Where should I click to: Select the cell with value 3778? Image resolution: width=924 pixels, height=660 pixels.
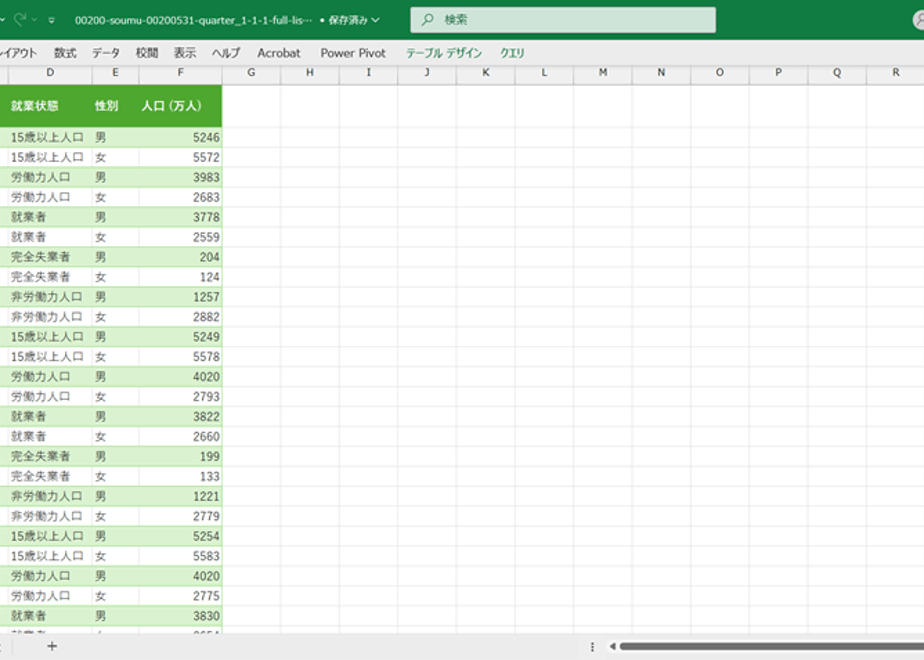[x=180, y=217]
